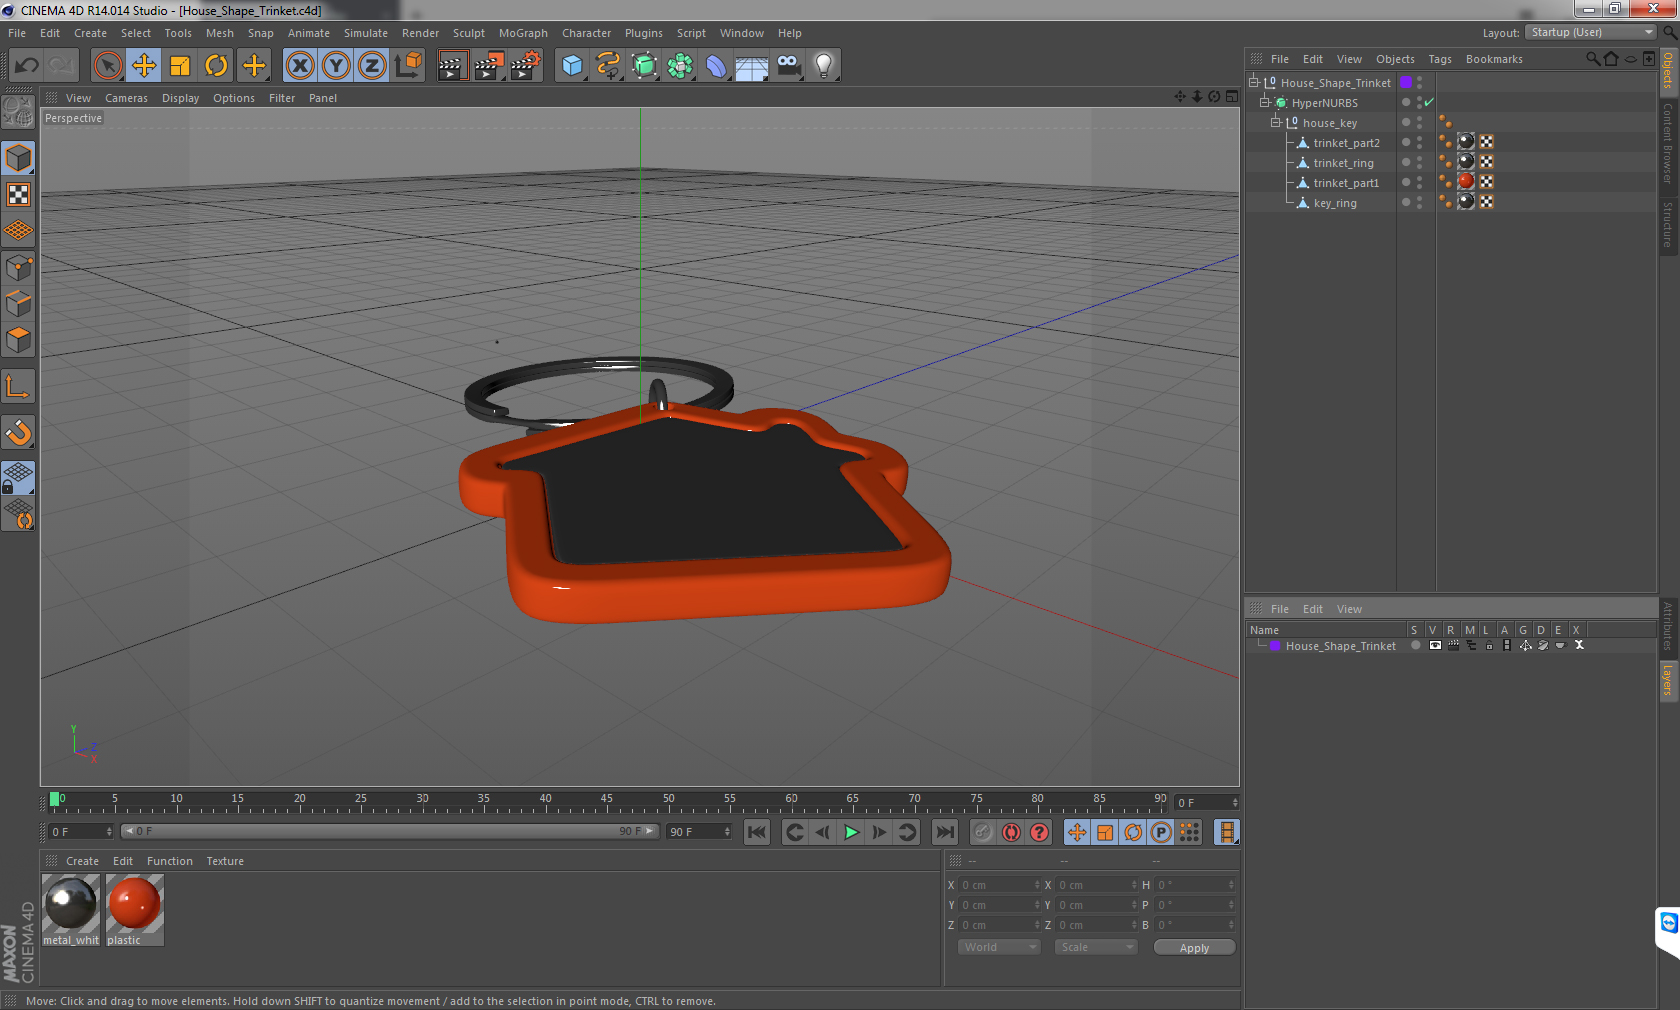Switch to Model mode
Image resolution: width=1680 pixels, height=1010 pixels.
click(18, 158)
